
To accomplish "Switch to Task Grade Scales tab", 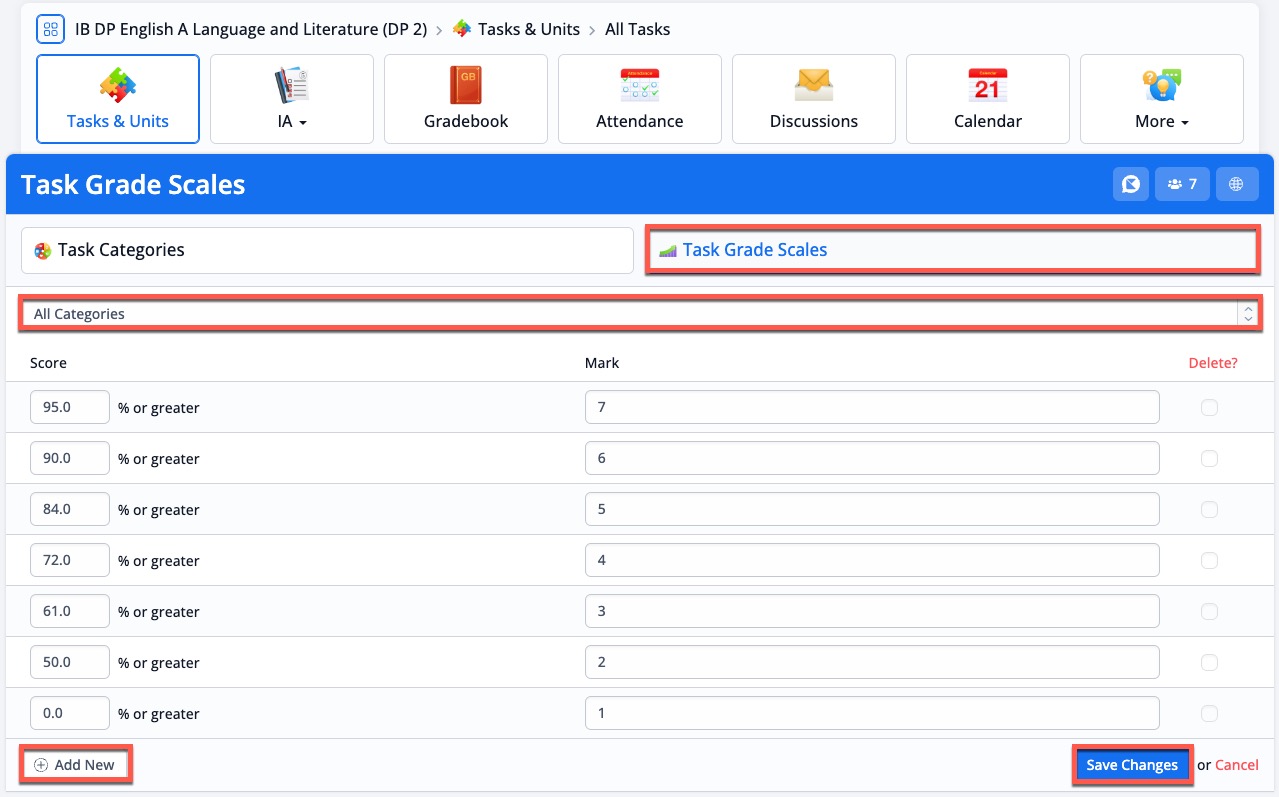I will click(952, 250).
